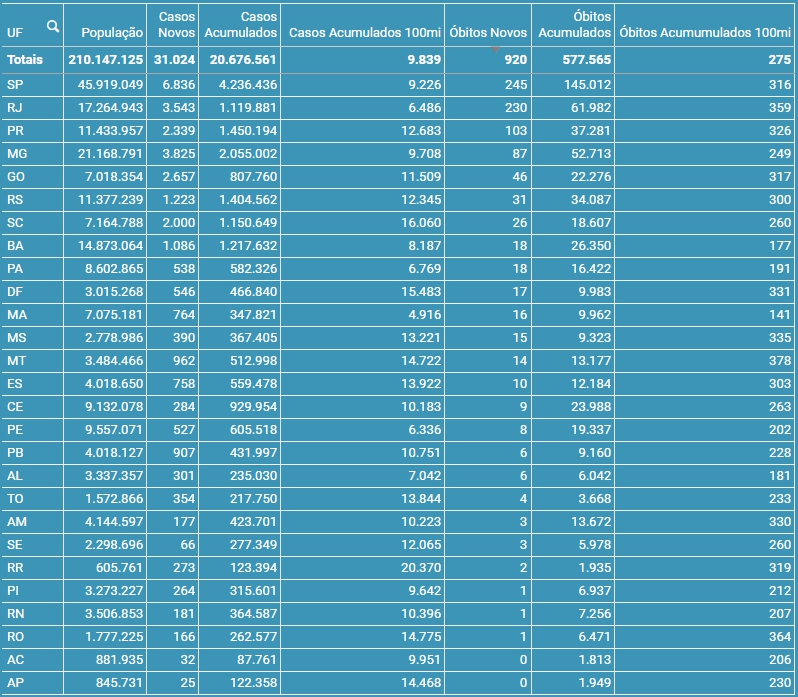798x697 pixels.
Task: Sort by Casos Acumulados column header
Action: pyautogui.click(x=240, y=25)
